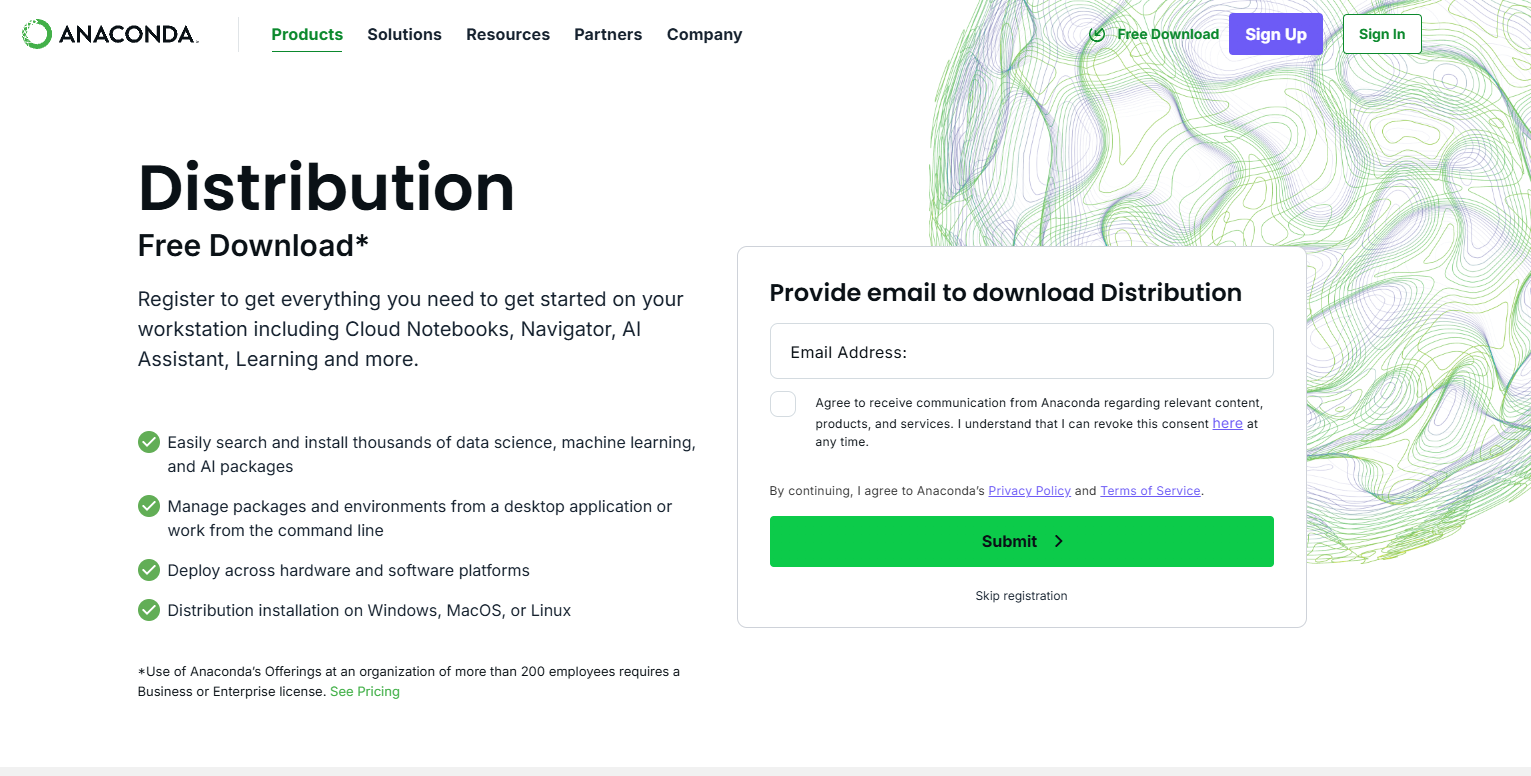The height and width of the screenshot is (776, 1531).
Task: Click the 'Distribution' heading
Action: click(x=326, y=187)
